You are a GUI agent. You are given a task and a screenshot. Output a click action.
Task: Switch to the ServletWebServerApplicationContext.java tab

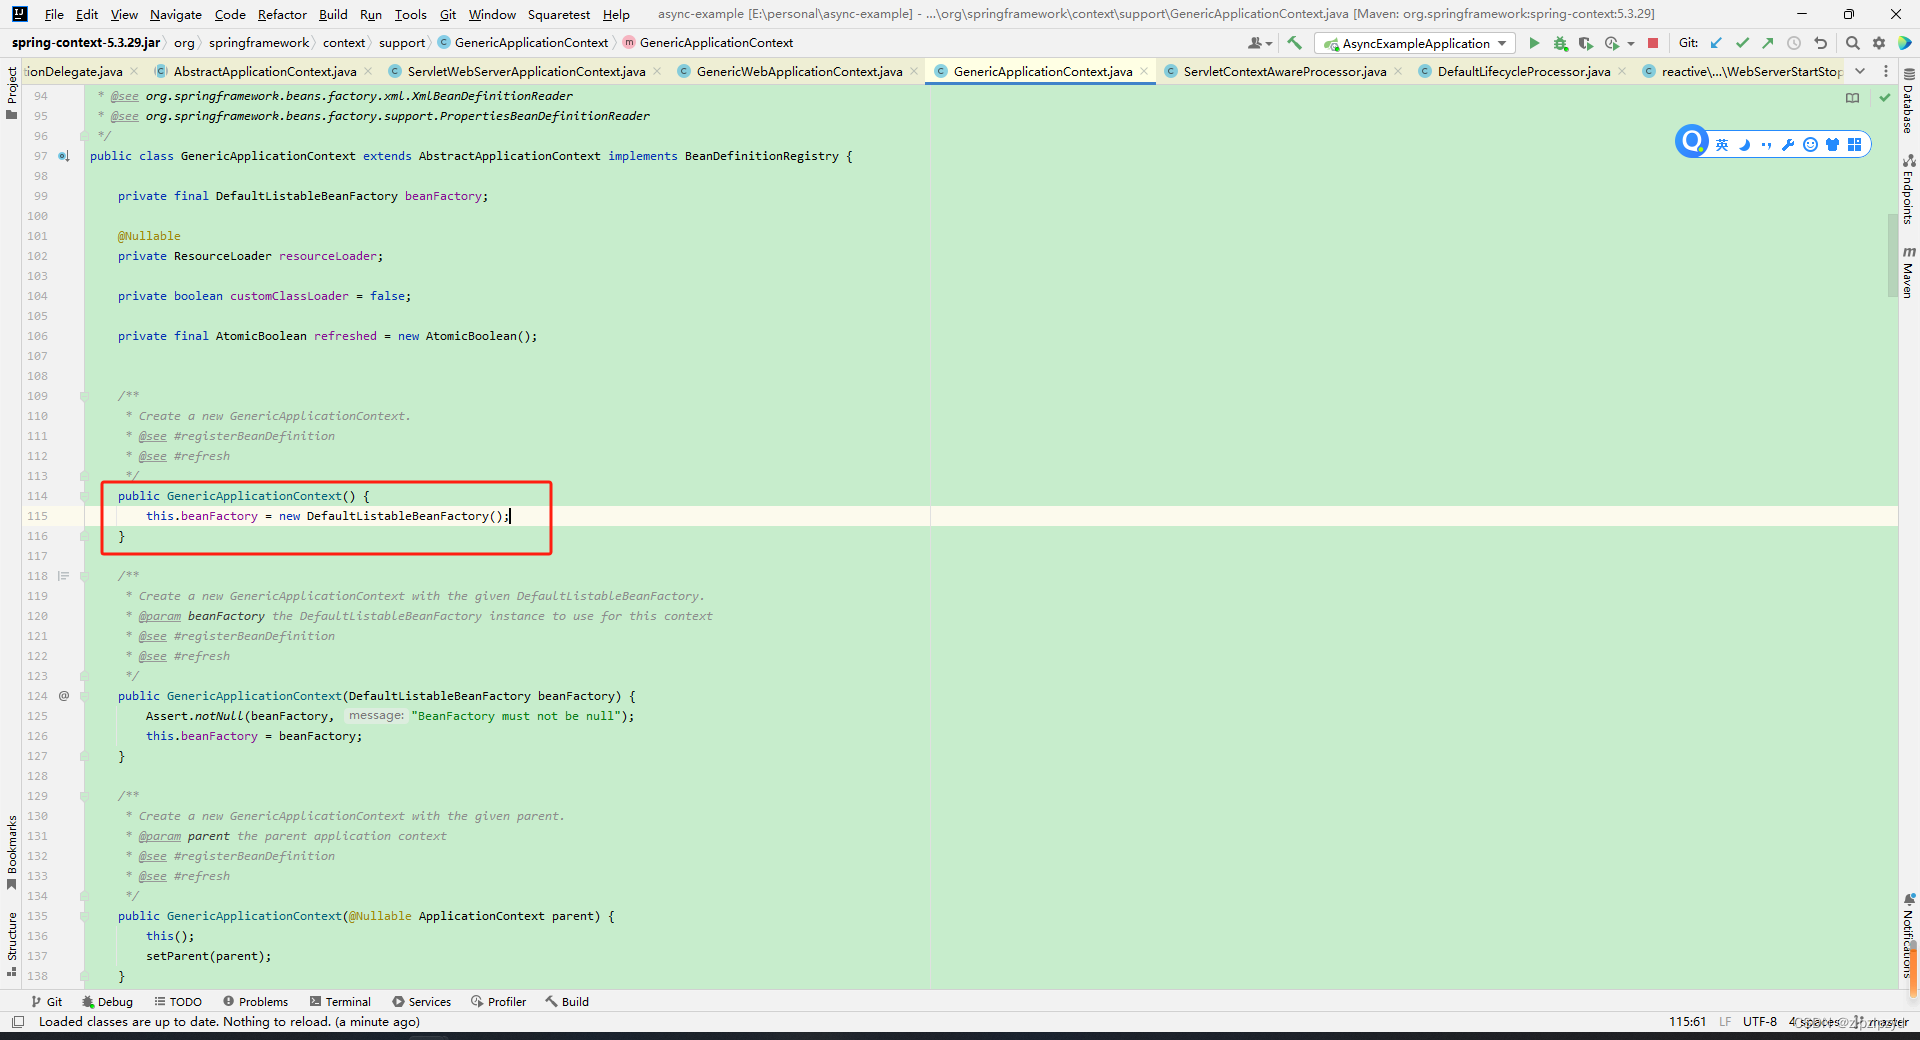(521, 71)
